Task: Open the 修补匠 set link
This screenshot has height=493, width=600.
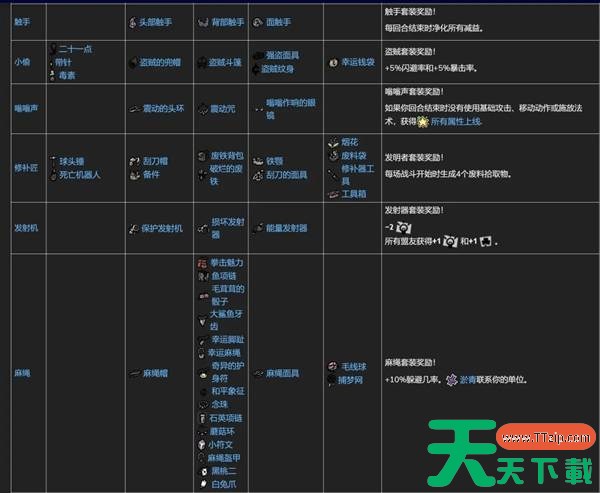Action: (x=26, y=168)
